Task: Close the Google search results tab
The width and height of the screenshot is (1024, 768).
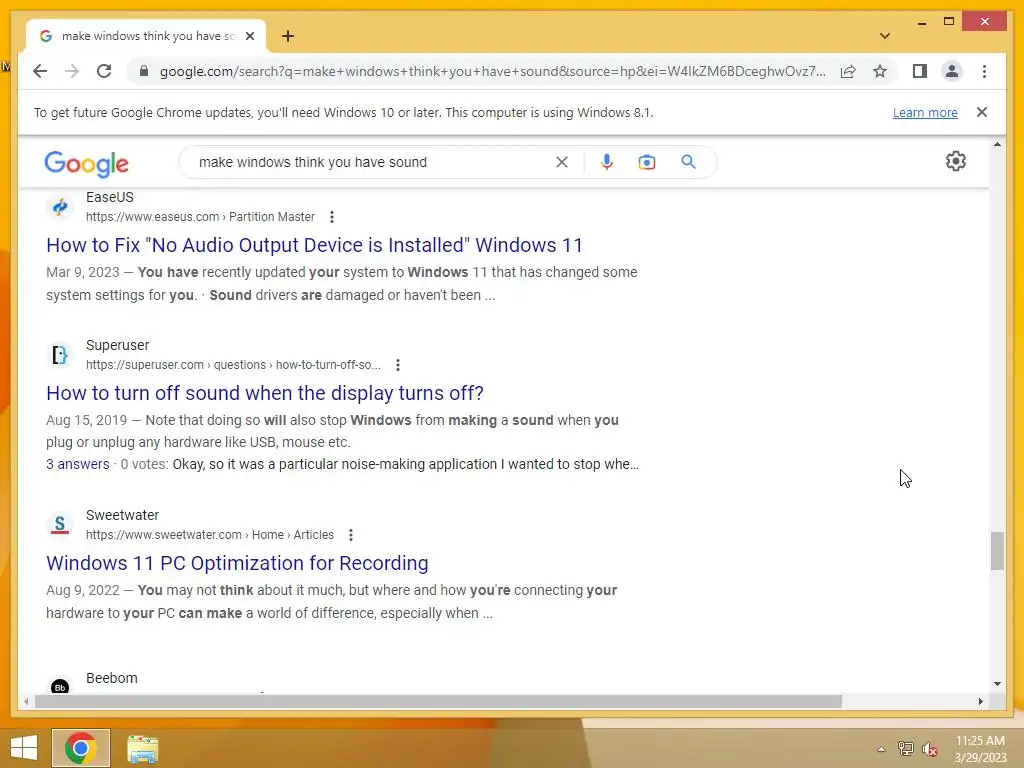Action: click(x=249, y=36)
